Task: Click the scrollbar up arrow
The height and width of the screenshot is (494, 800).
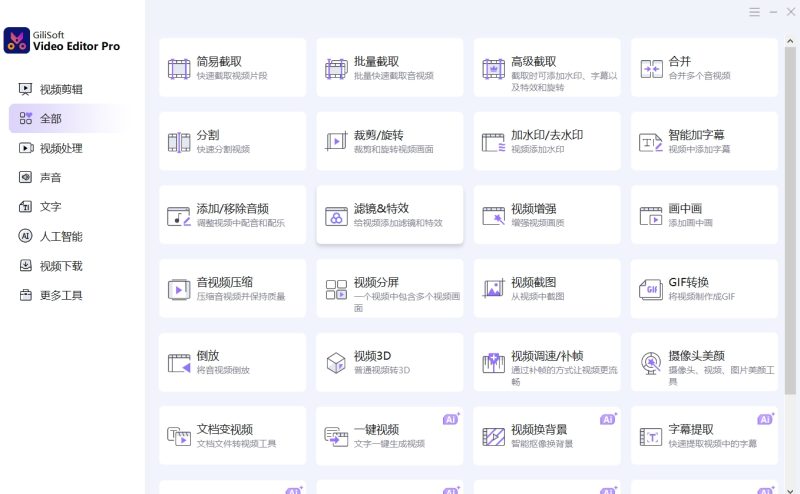Action: point(790,41)
